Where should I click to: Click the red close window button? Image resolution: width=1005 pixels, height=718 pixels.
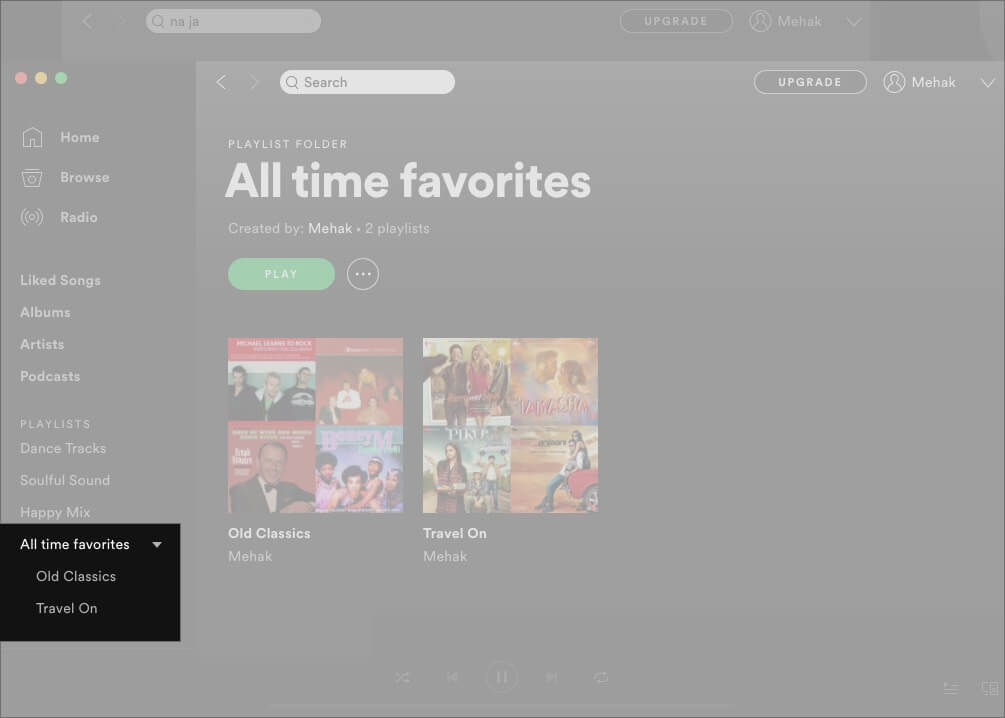coord(21,78)
